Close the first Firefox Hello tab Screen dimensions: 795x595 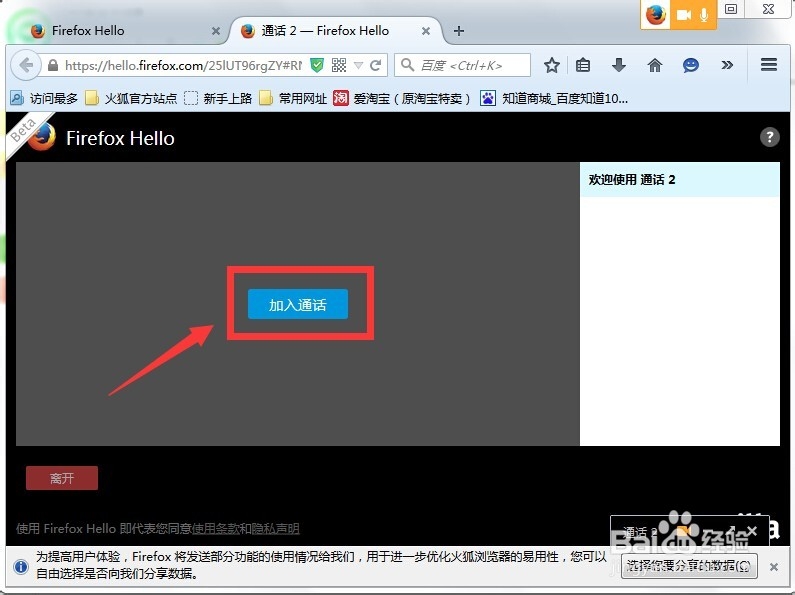215,31
